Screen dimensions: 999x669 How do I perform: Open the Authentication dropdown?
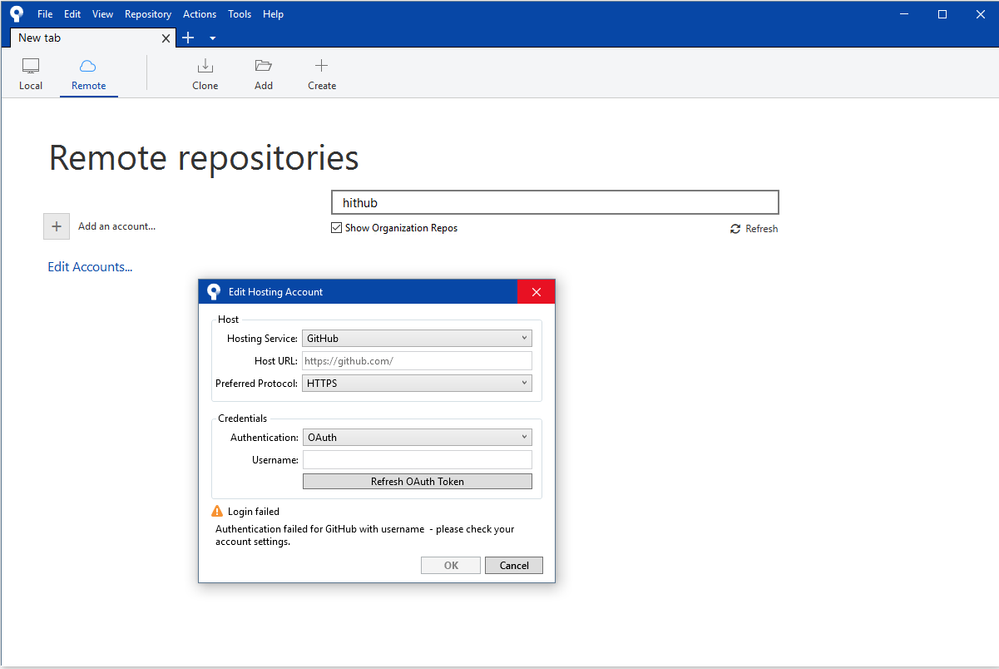(416, 437)
